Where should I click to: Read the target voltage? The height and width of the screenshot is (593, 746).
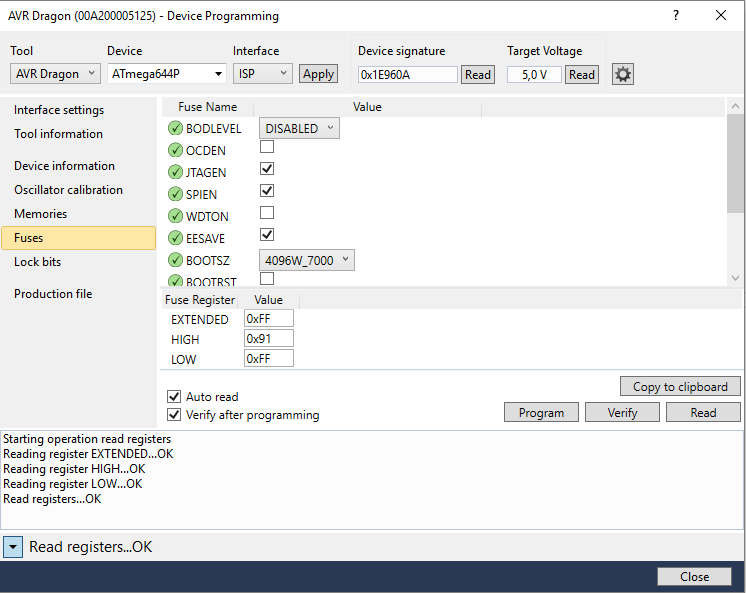(581, 74)
